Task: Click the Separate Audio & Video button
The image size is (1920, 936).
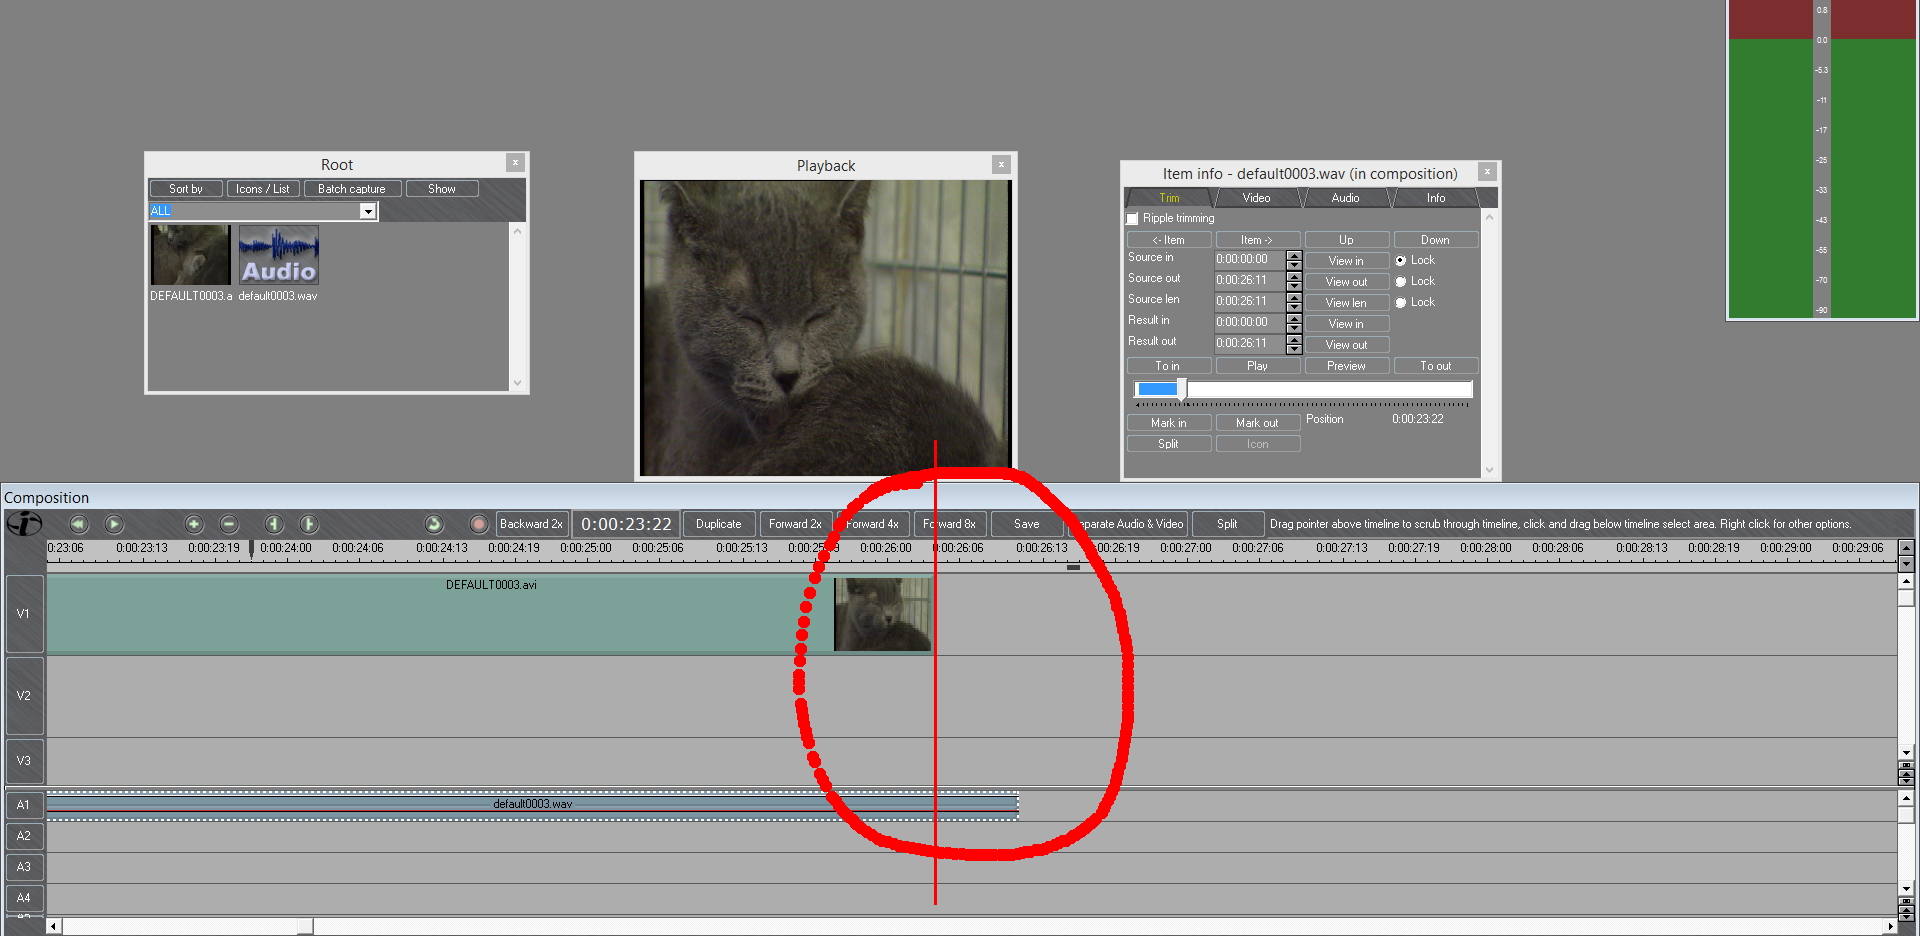Action: 1127,524
